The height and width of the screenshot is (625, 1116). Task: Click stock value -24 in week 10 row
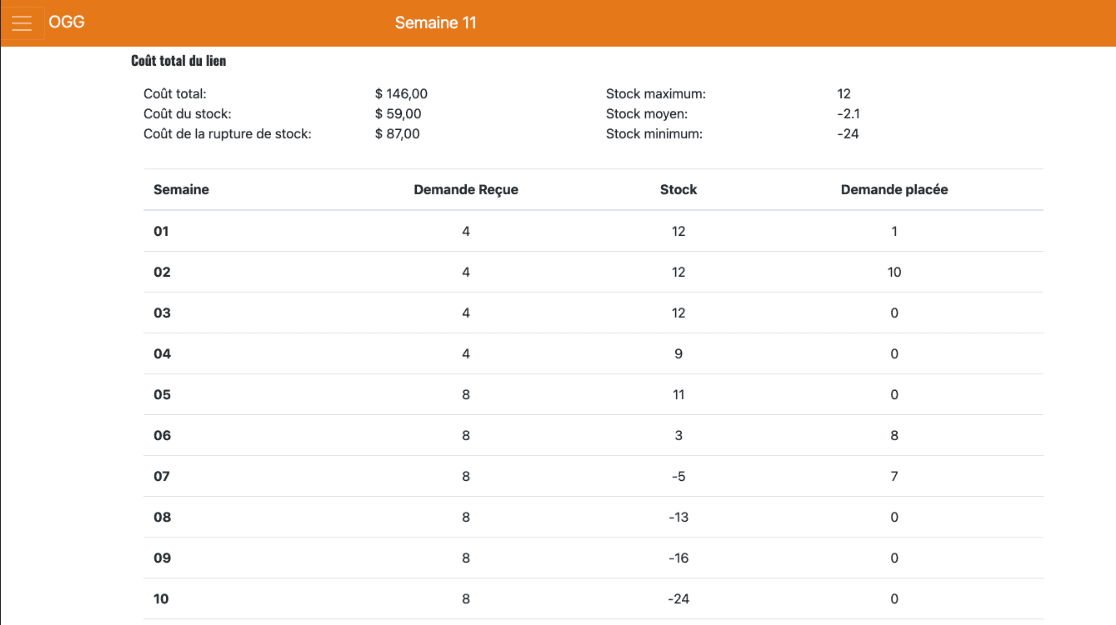click(678, 599)
